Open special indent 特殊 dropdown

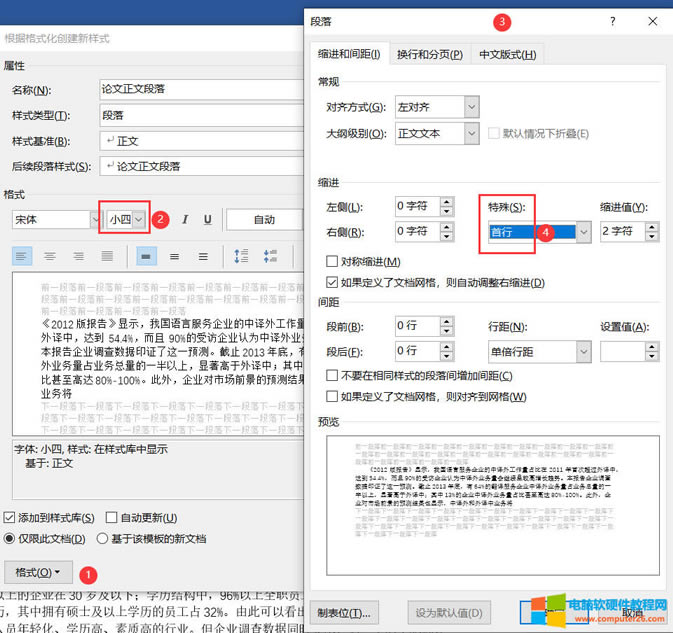click(x=583, y=232)
